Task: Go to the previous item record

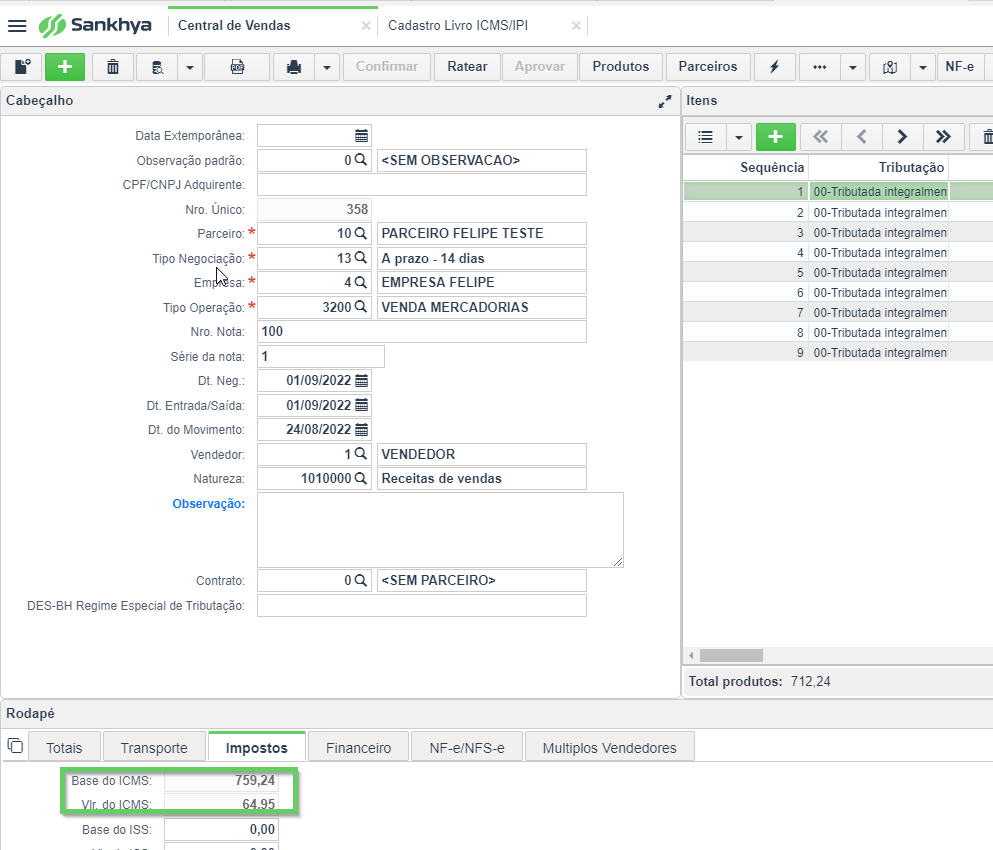Action: tap(861, 137)
